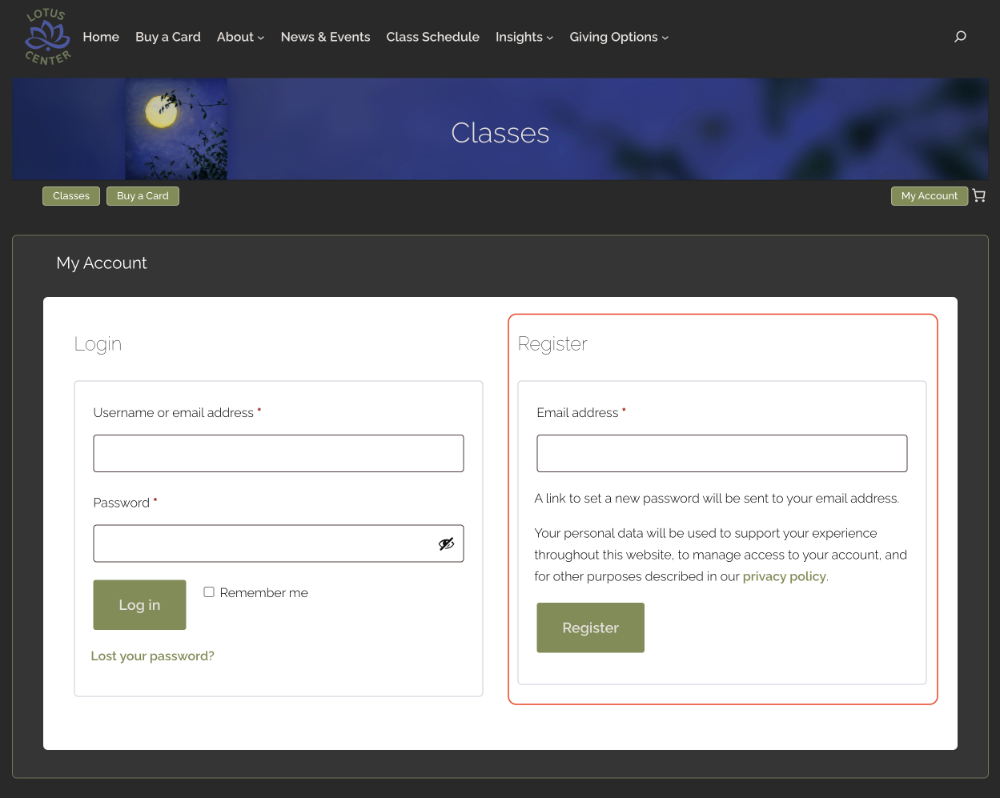Focus the Username or email address field

(278, 453)
